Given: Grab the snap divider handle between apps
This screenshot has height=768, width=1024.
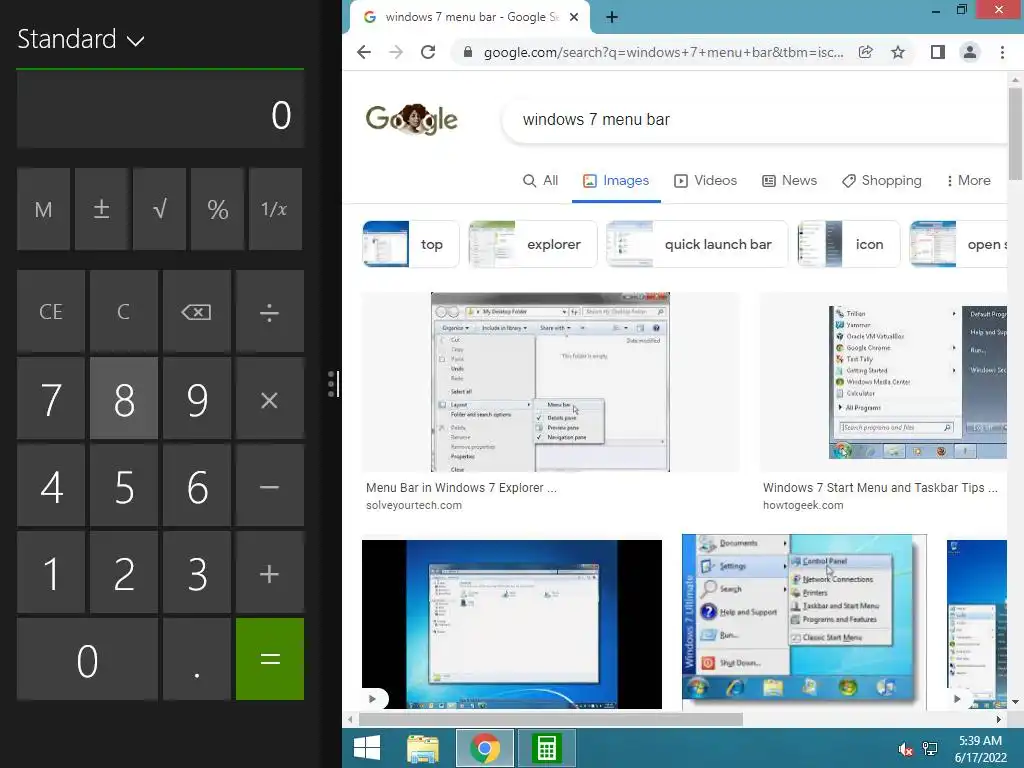Looking at the screenshot, I should tap(333, 384).
